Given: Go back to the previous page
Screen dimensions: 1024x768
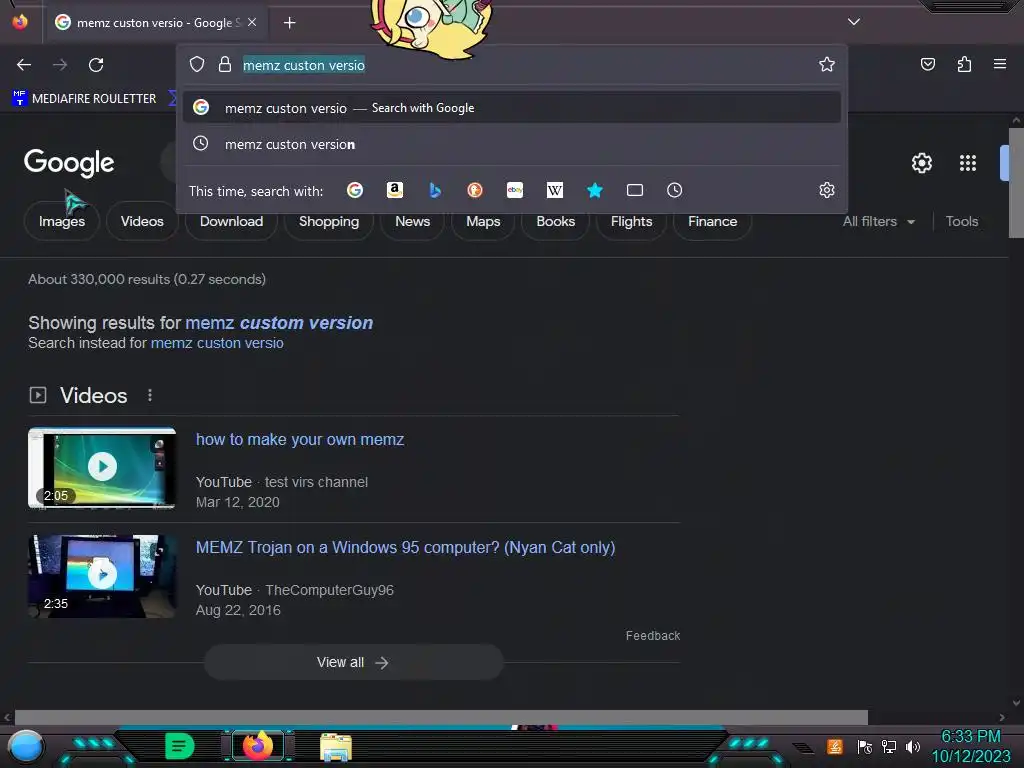Looking at the screenshot, I should 24,65.
